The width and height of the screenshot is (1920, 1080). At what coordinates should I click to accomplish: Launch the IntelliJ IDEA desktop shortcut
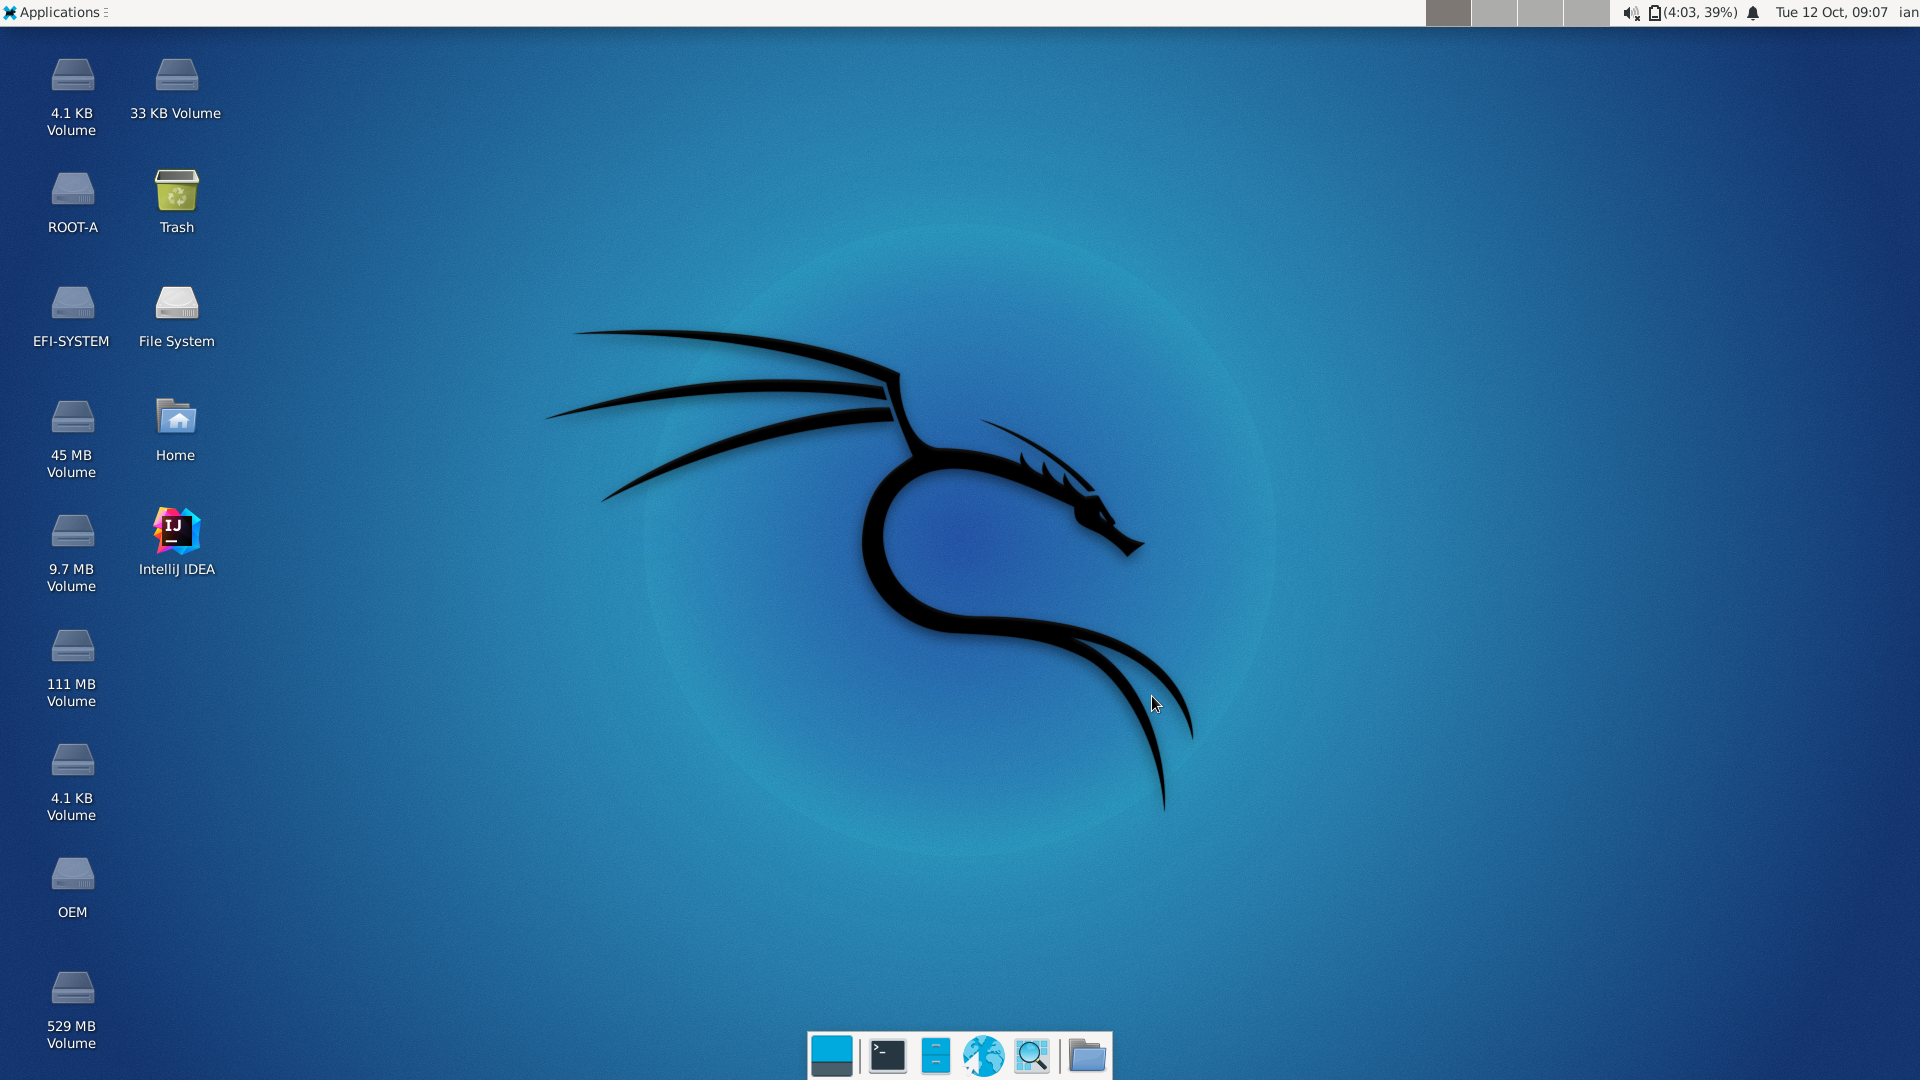click(176, 542)
